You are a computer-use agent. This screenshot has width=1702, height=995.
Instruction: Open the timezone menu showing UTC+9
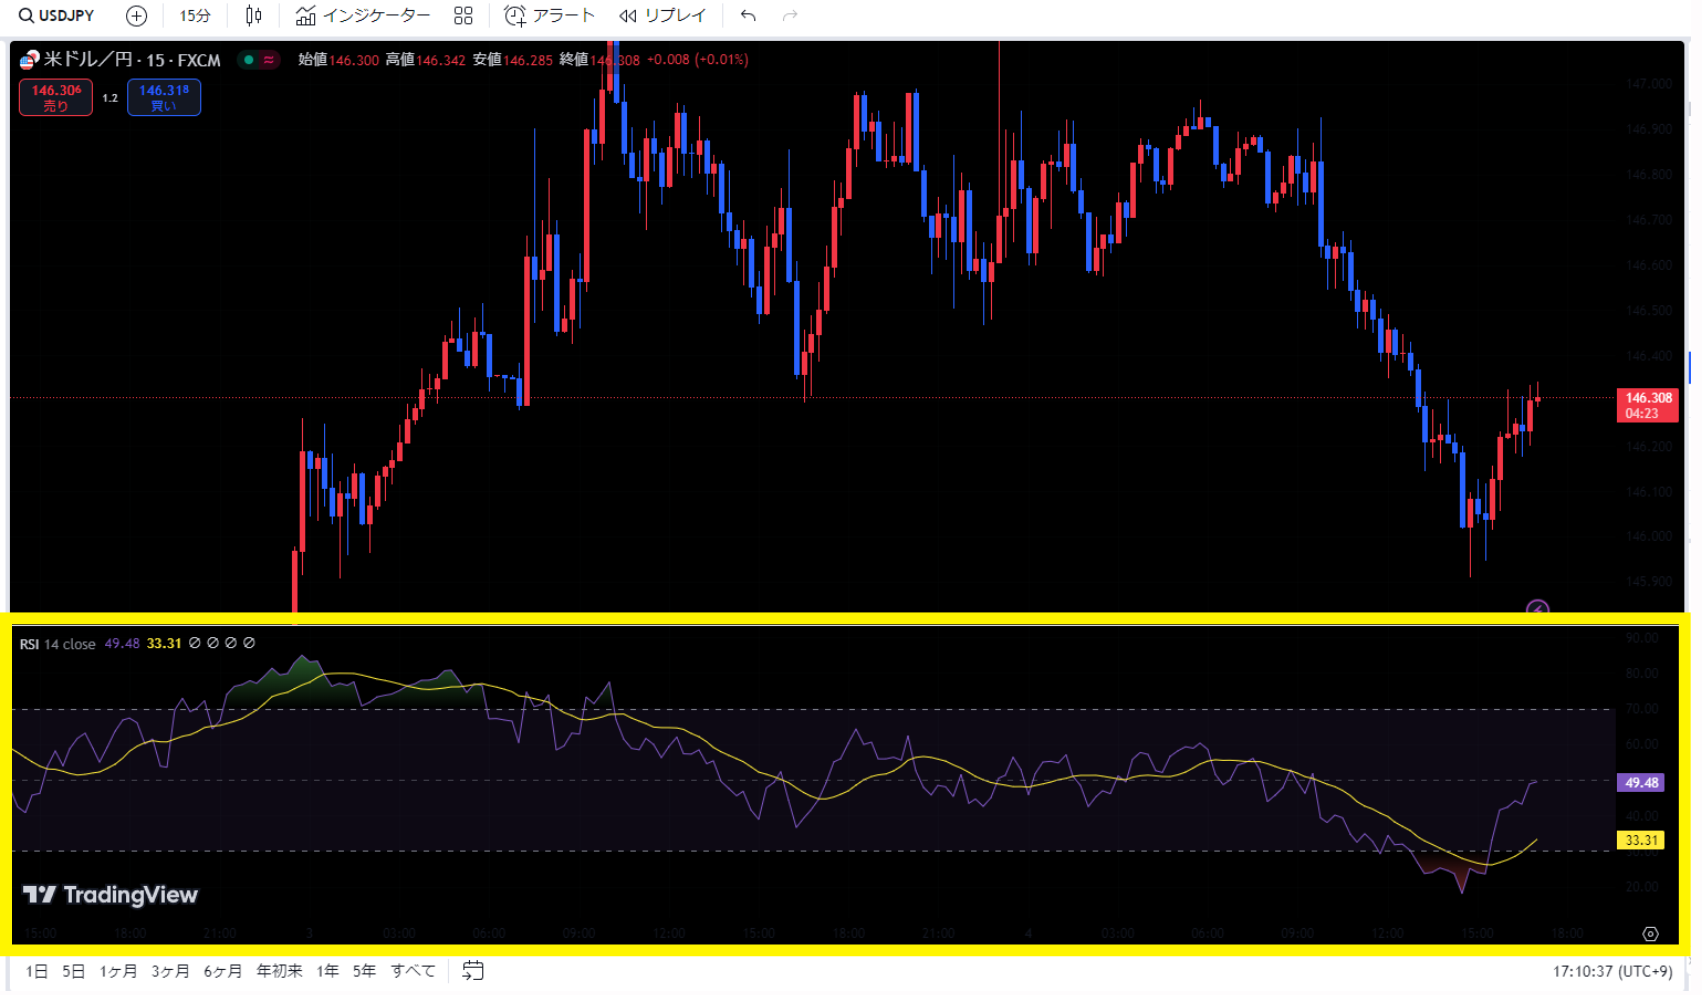(1612, 971)
